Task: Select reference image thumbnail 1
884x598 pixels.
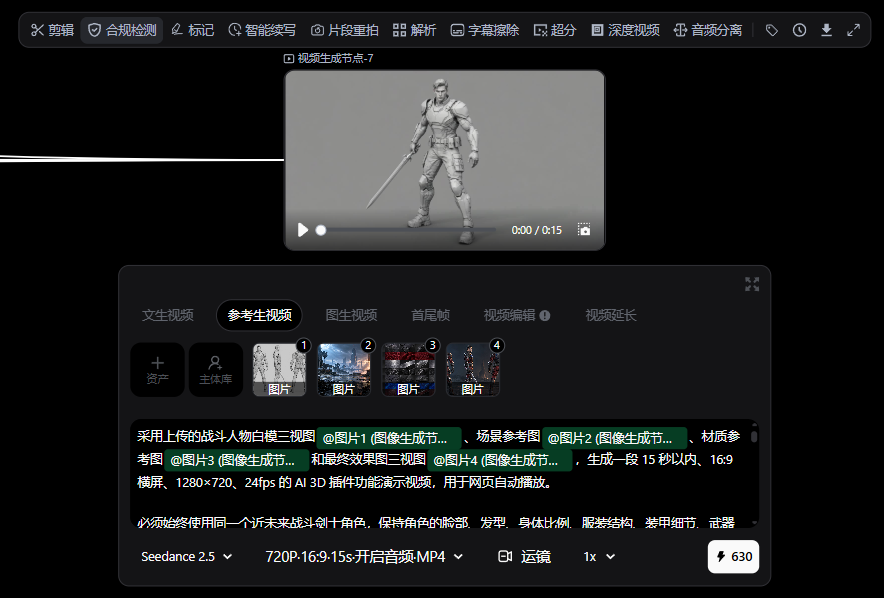Action: coord(279,370)
